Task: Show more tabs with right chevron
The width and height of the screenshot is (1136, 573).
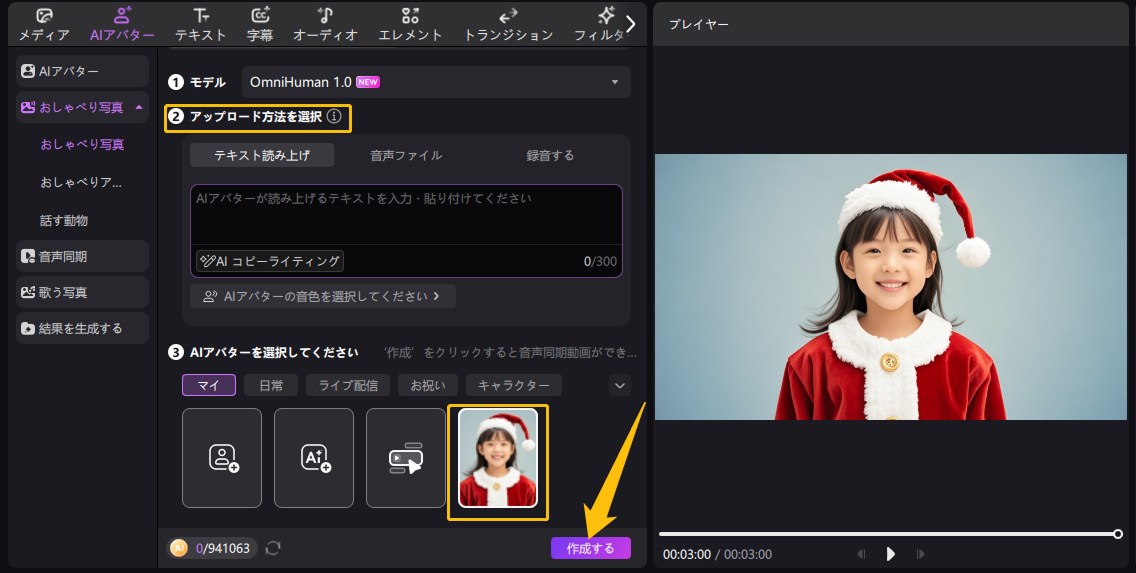Action: [630, 24]
